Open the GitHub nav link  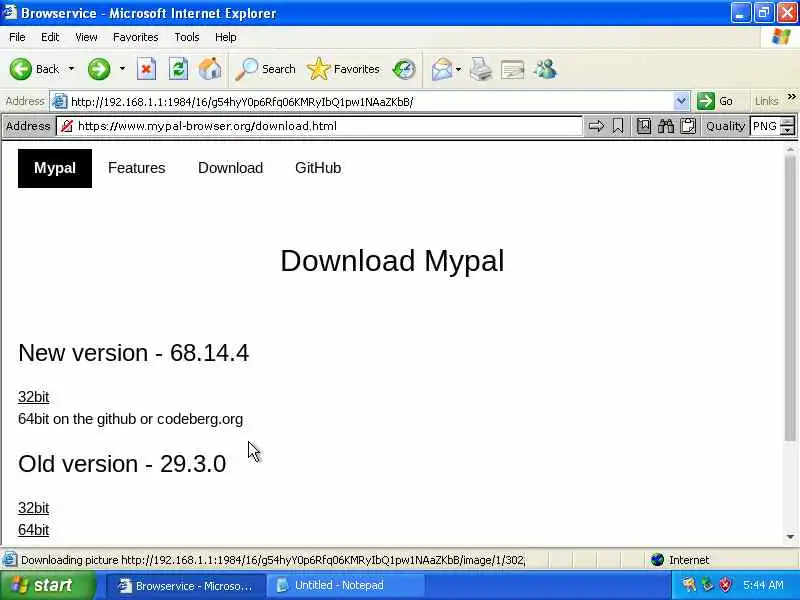point(318,168)
